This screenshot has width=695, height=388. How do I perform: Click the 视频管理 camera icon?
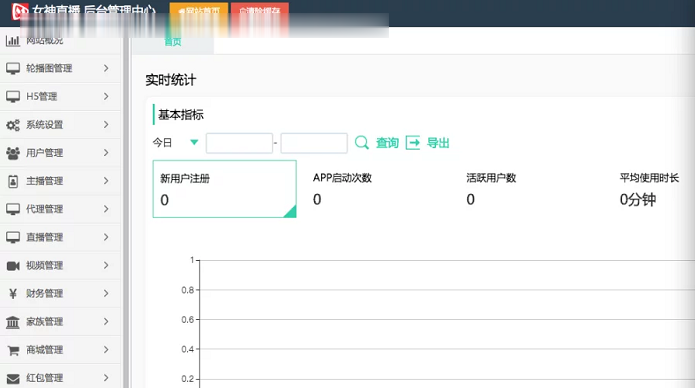pos(13,266)
